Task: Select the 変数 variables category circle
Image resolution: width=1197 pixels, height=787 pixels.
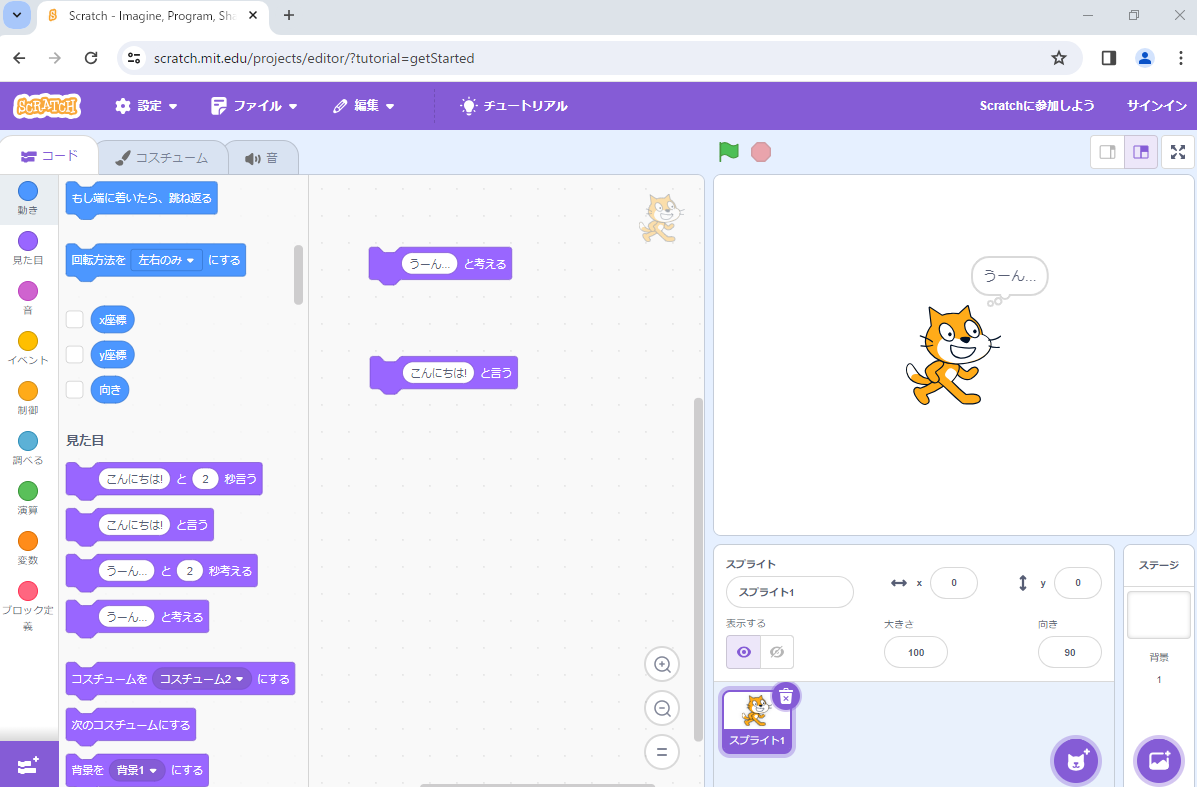Action: 28,541
